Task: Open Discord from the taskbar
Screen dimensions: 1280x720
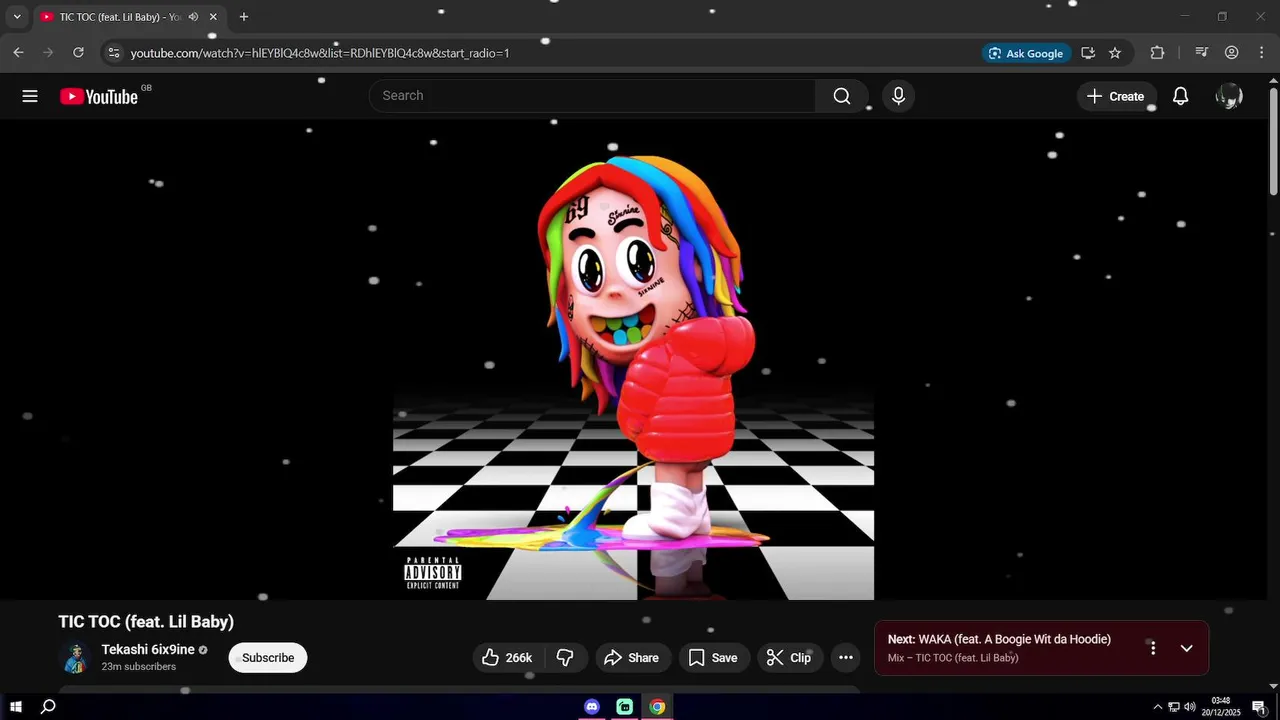Action: pyautogui.click(x=592, y=707)
